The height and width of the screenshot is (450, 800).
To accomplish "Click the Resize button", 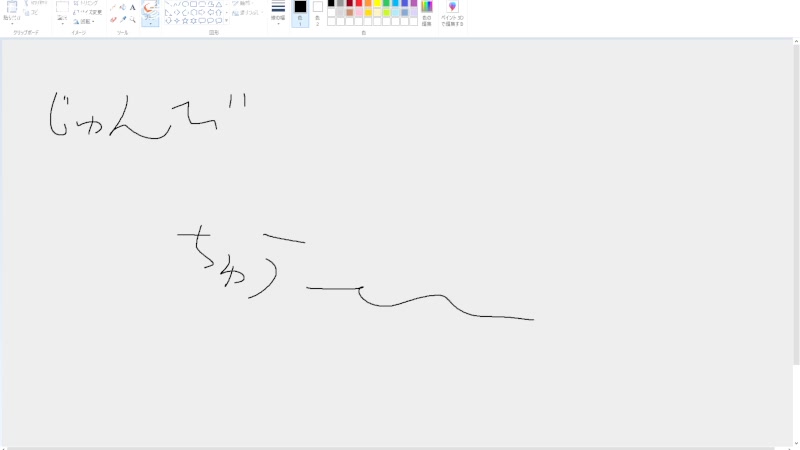I will pyautogui.click(x=88, y=12).
